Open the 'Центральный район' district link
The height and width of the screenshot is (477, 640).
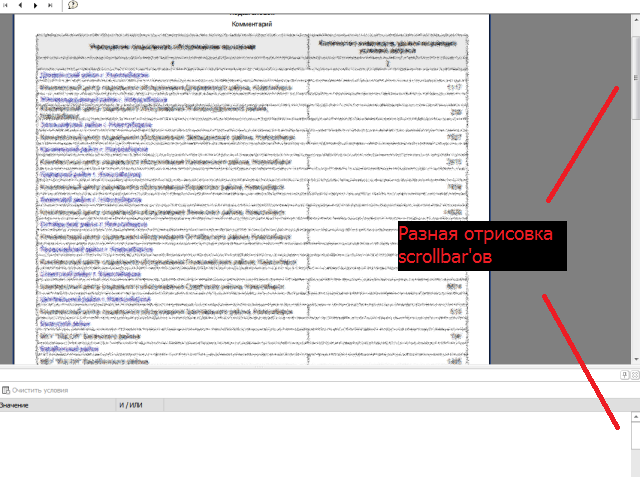tap(95, 299)
